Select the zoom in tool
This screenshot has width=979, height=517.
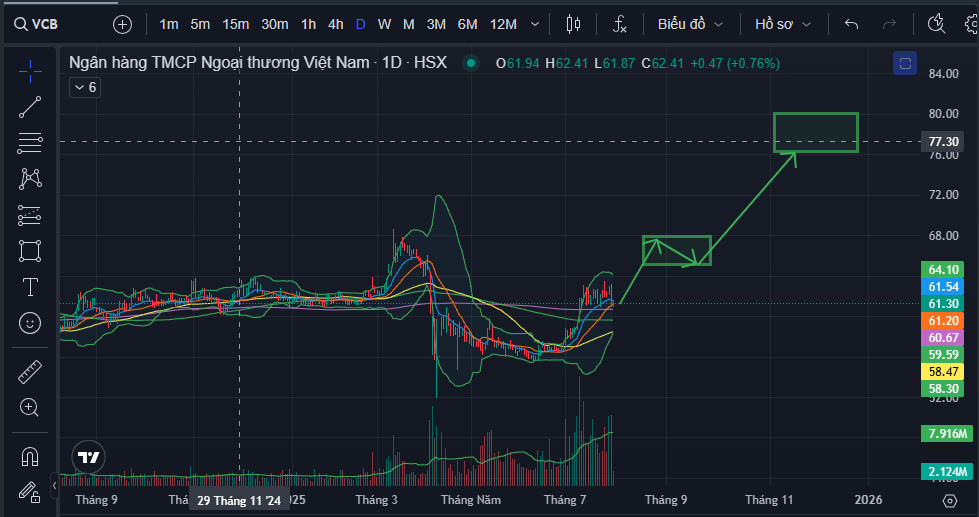click(30, 408)
